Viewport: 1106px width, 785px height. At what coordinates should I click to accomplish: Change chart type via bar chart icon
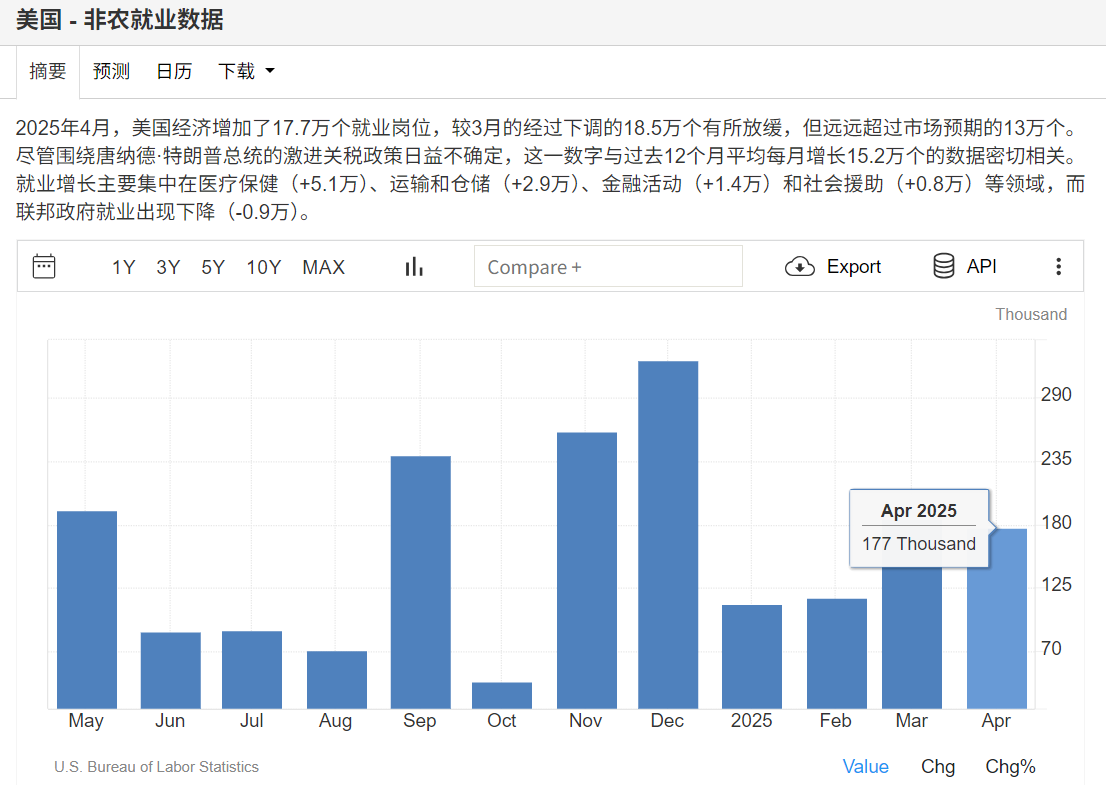click(x=414, y=267)
